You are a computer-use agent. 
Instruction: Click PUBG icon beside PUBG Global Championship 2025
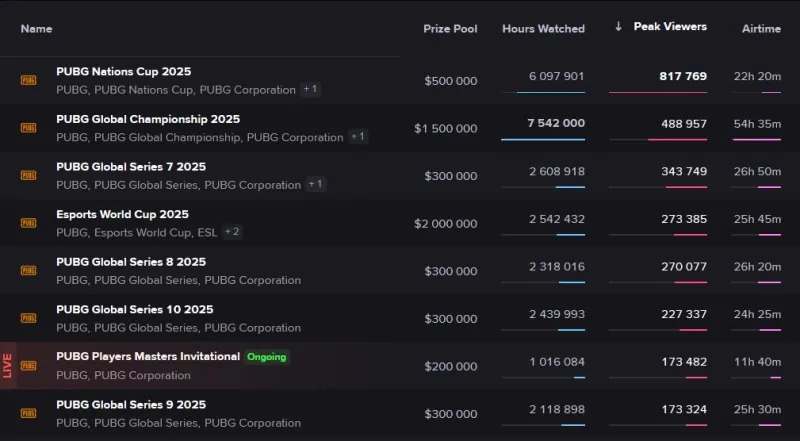coord(28,128)
